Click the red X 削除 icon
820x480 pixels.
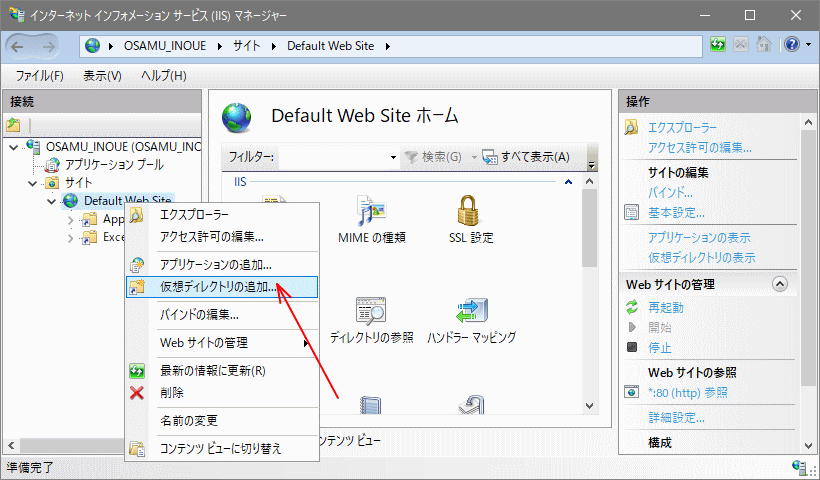[x=137, y=393]
